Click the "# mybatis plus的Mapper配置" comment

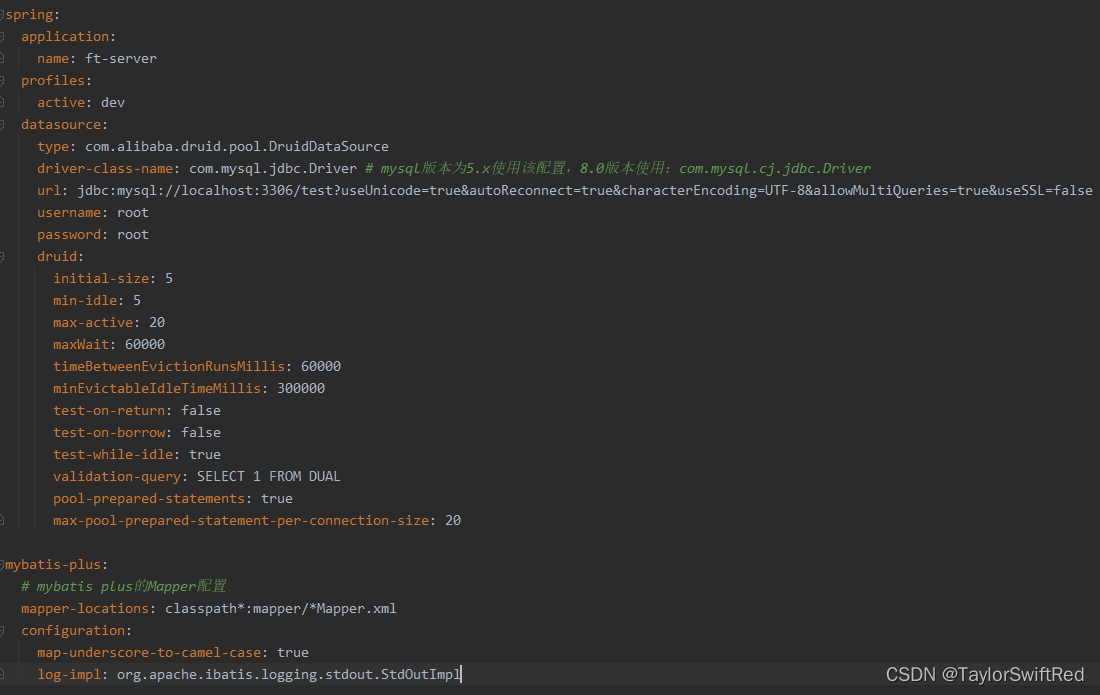pyautogui.click(x=123, y=586)
